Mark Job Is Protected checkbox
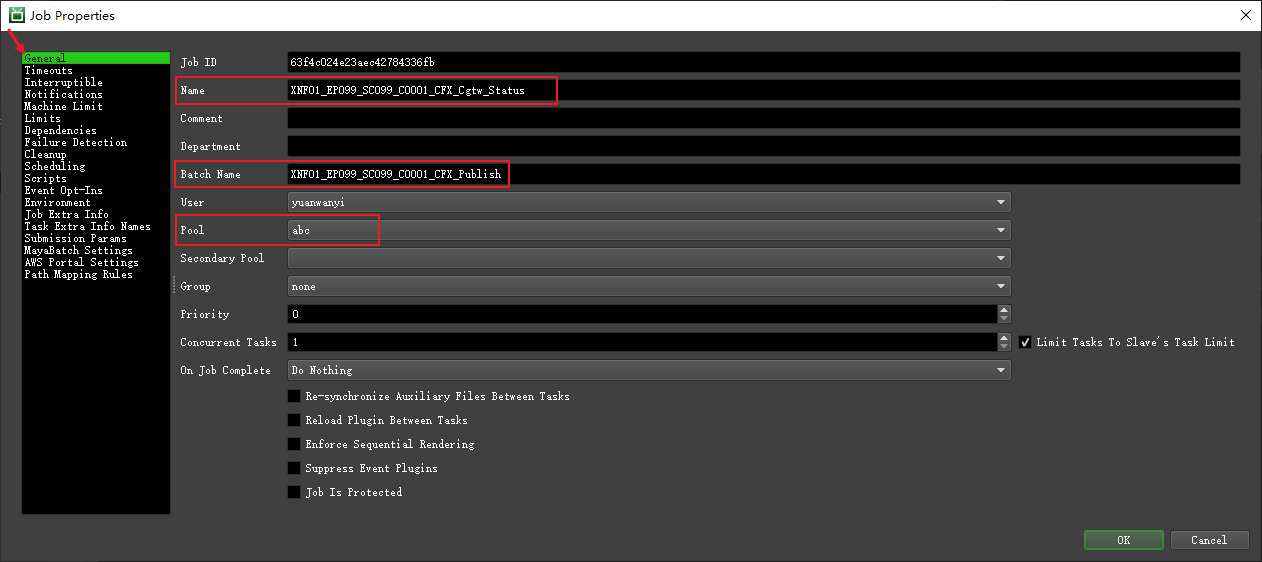The image size is (1262, 562). [294, 492]
